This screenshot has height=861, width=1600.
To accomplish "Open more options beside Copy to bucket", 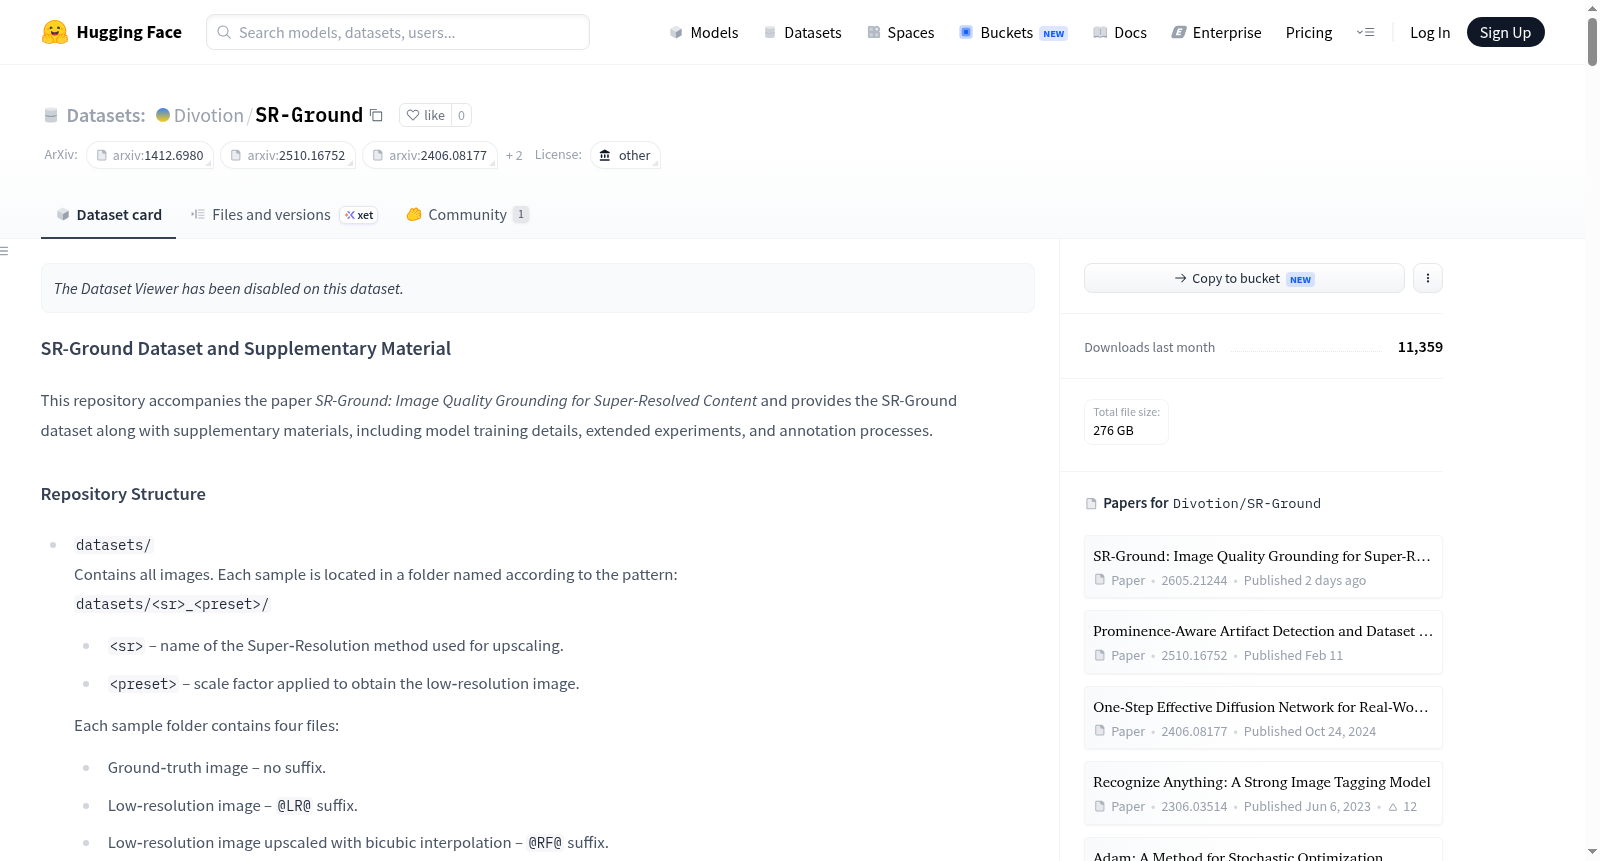I will click(x=1428, y=278).
